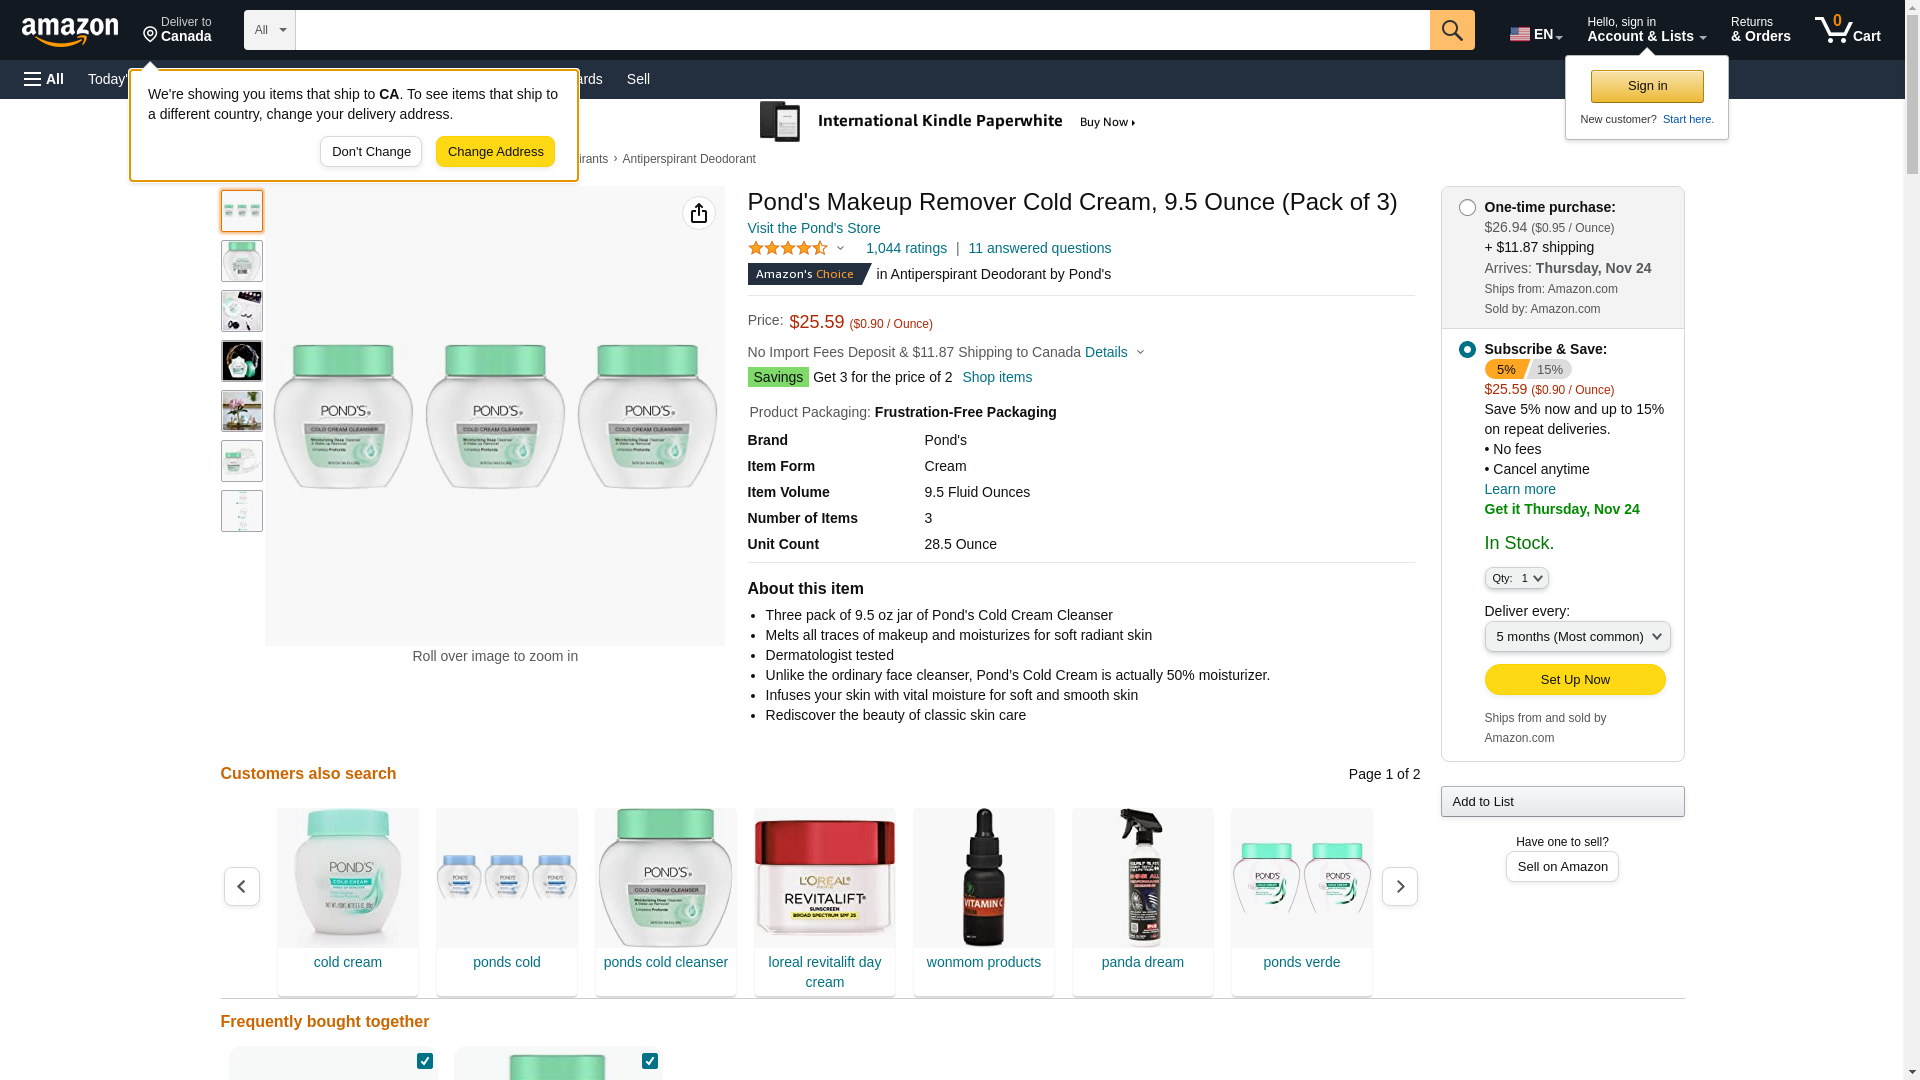The image size is (1920, 1080).
Task: Open the 1,044 ratings link
Action: point(905,248)
